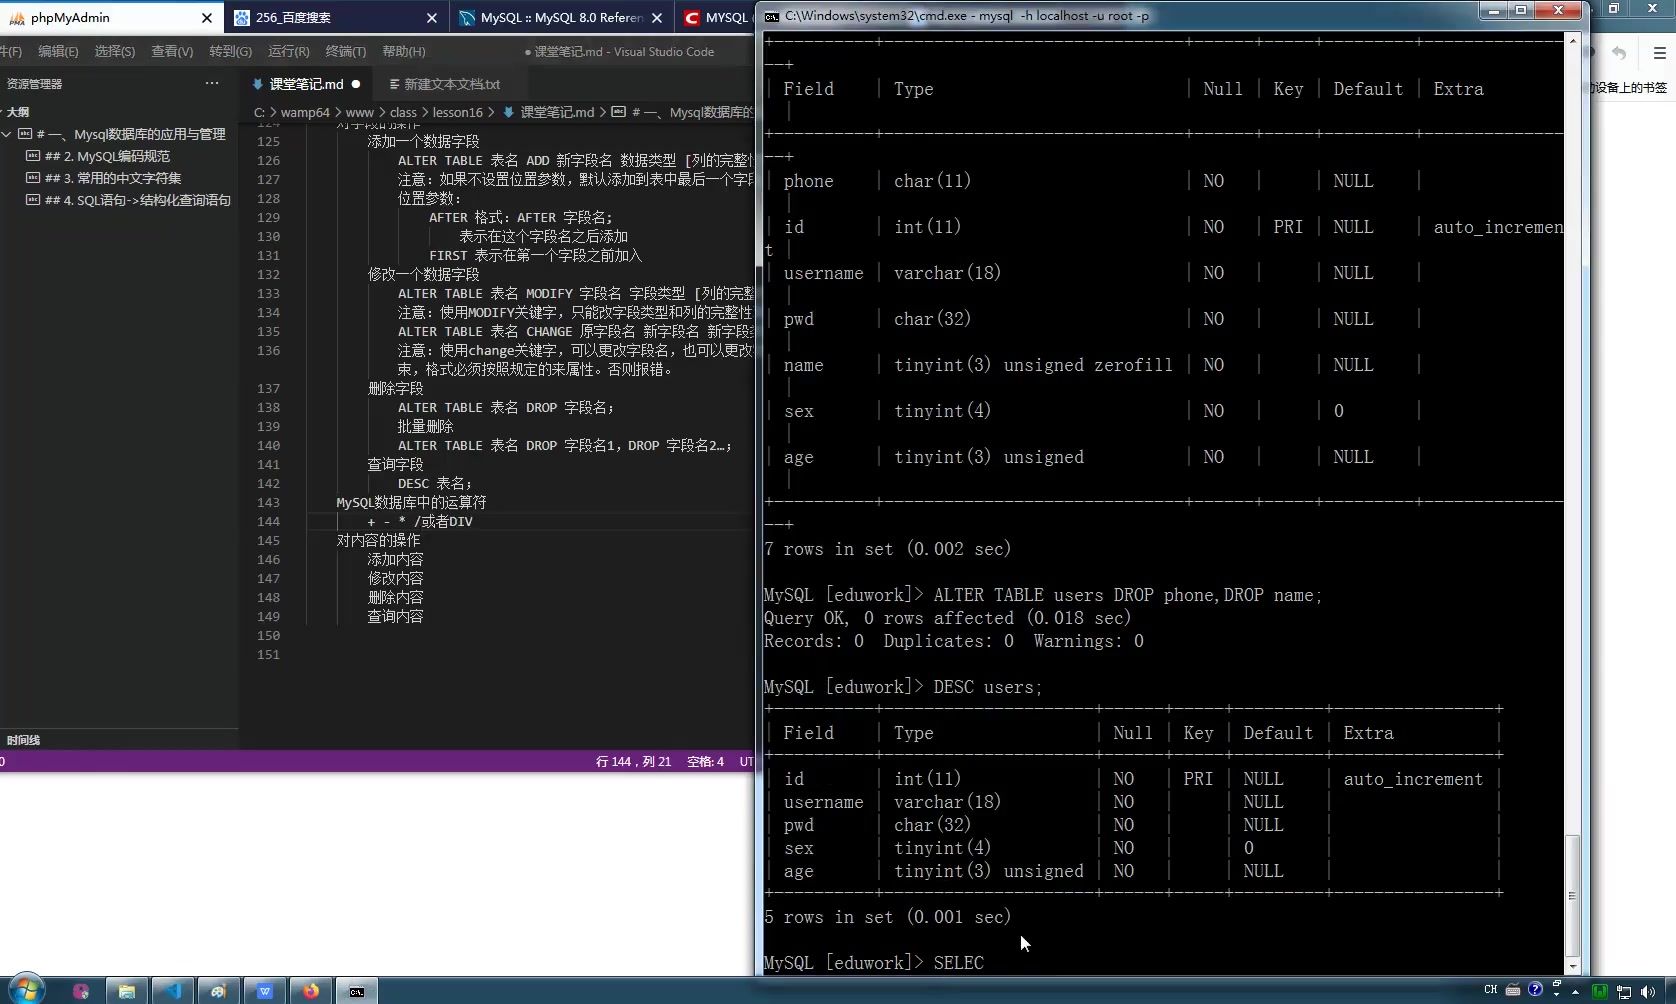Open the 编辑(E) menu in VS Code
The image size is (1676, 1004).
[58, 51]
